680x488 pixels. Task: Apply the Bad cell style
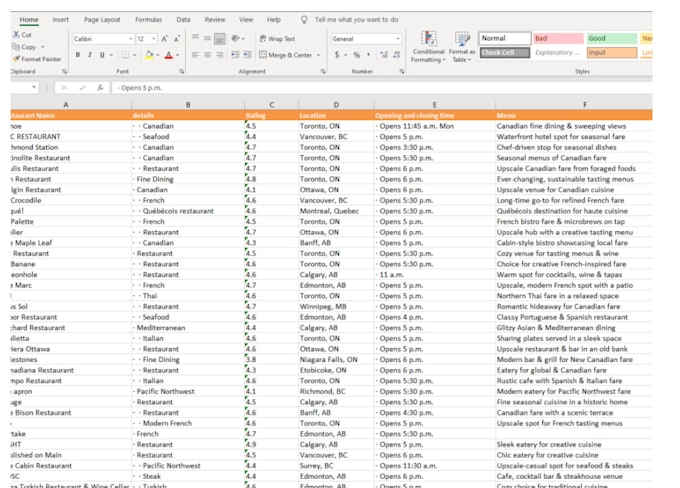coord(559,38)
